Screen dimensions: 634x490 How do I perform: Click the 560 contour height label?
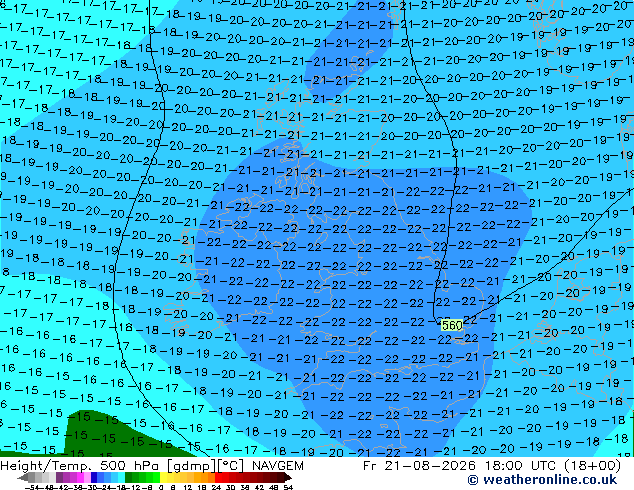[452, 325]
